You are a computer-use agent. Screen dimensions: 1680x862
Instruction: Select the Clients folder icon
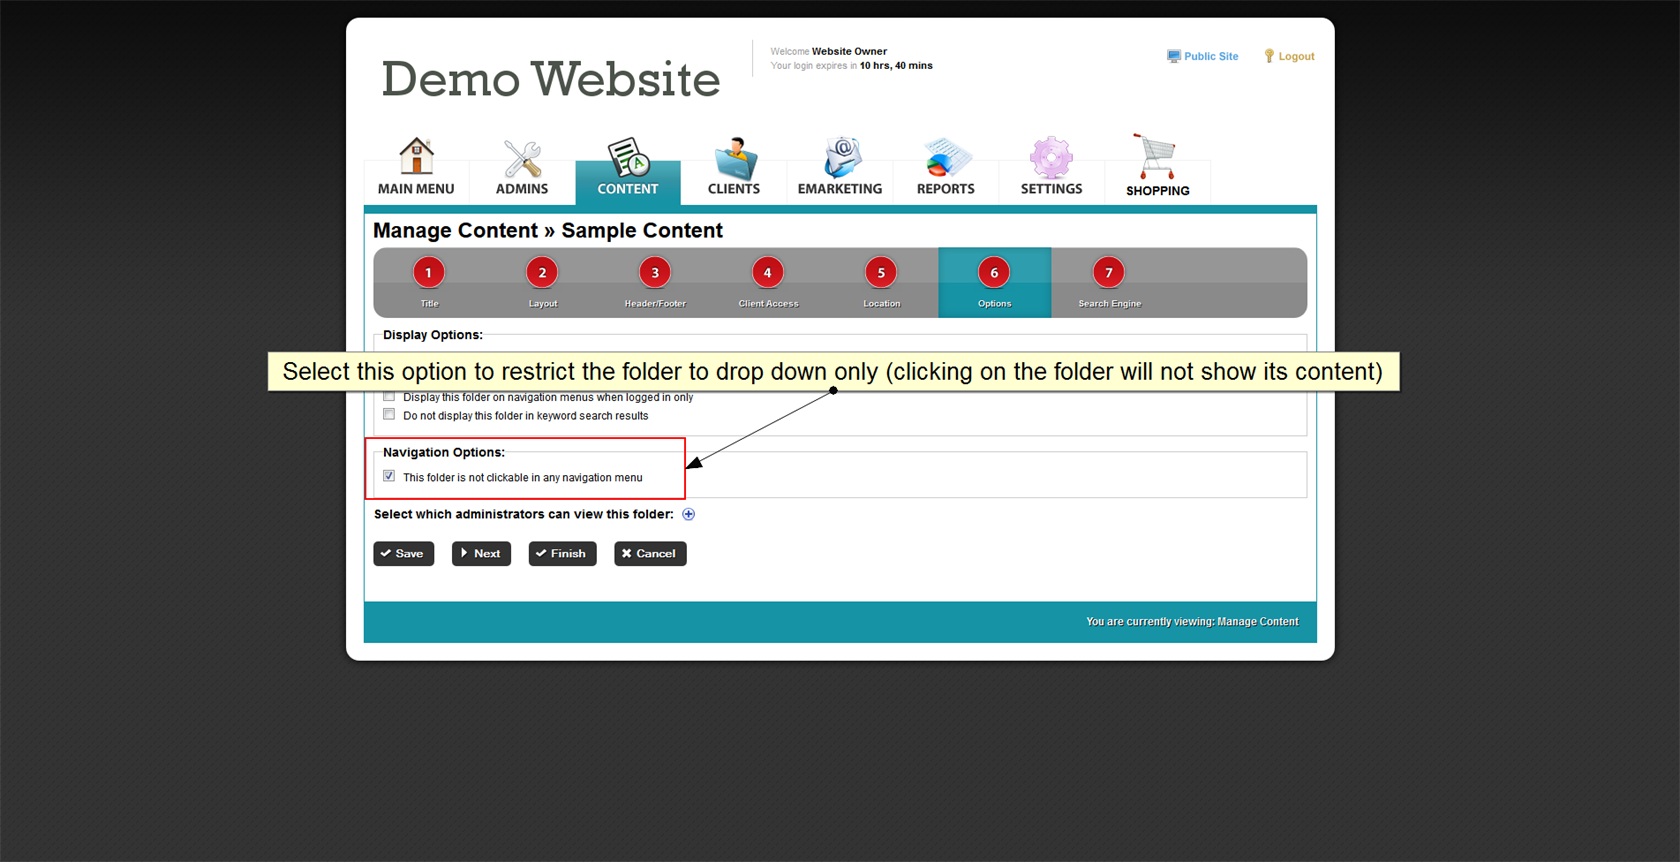click(x=734, y=158)
